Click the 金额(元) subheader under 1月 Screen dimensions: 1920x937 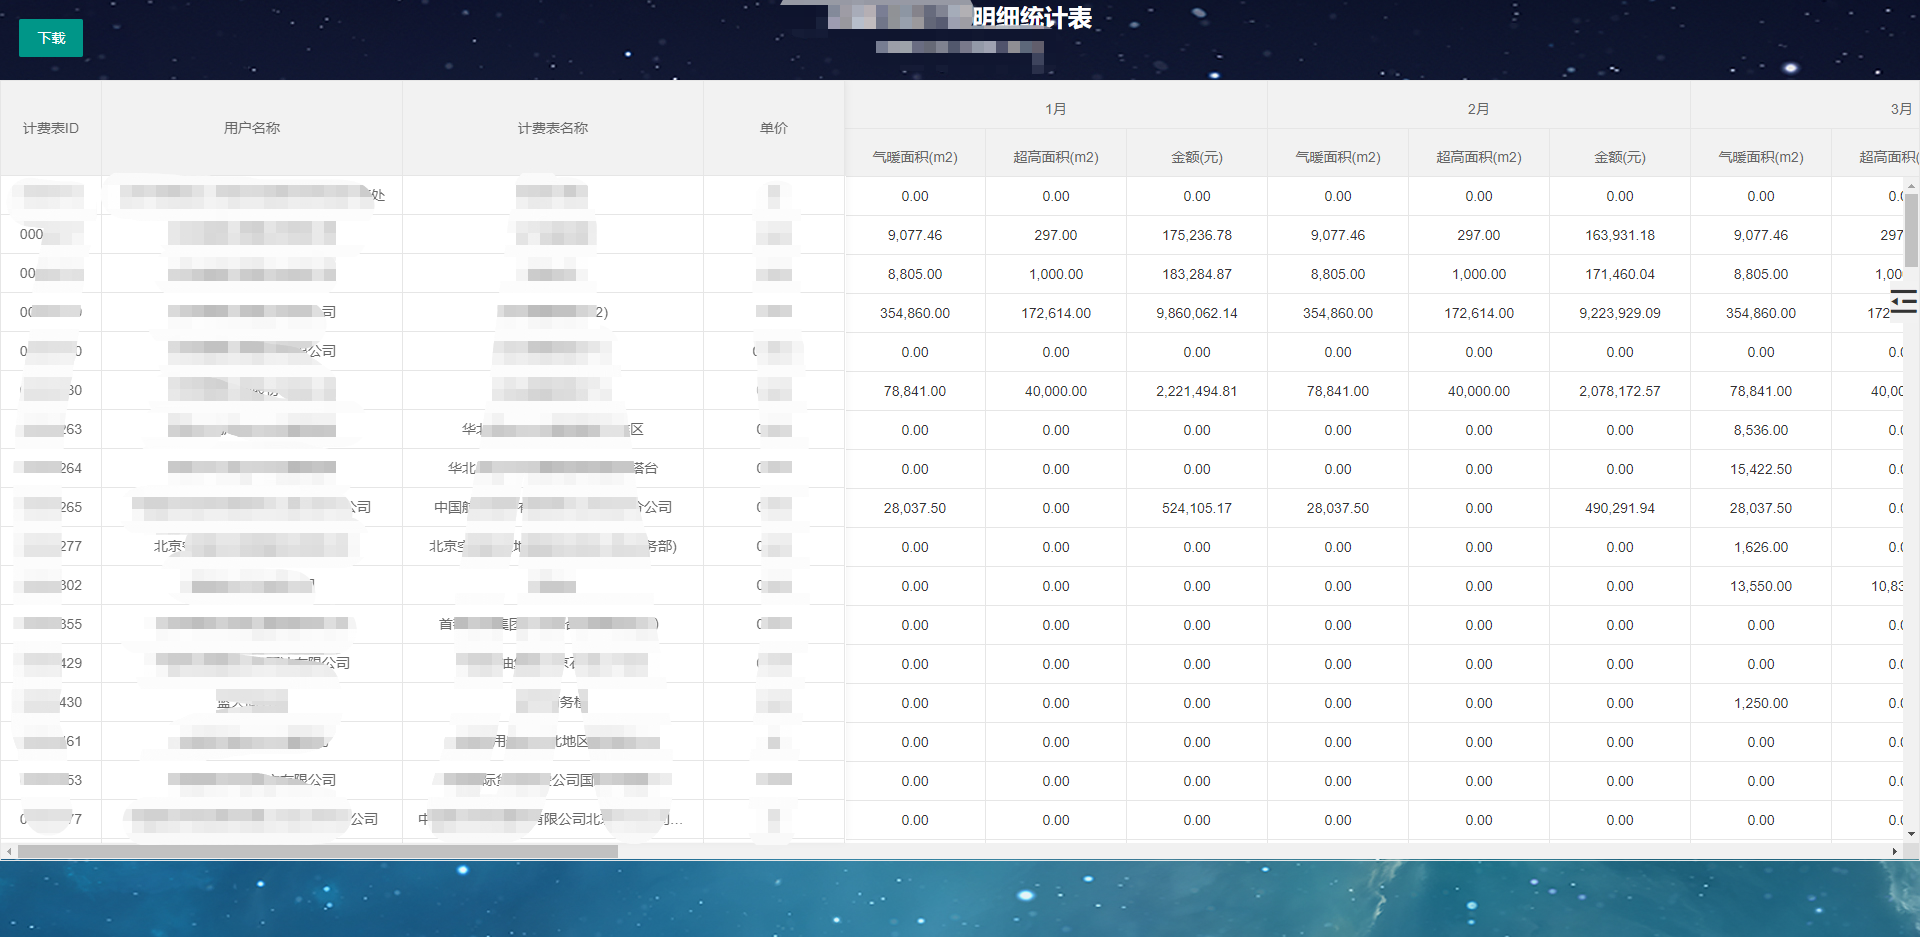click(1196, 156)
